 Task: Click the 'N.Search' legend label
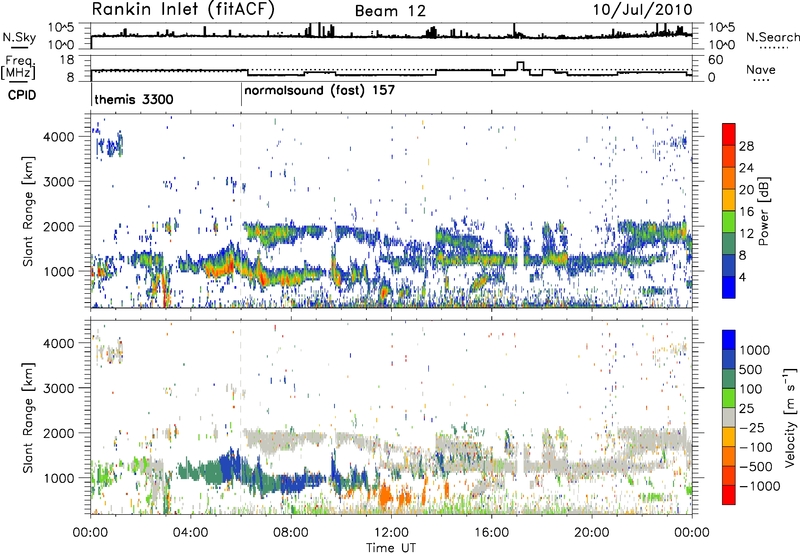(772, 37)
